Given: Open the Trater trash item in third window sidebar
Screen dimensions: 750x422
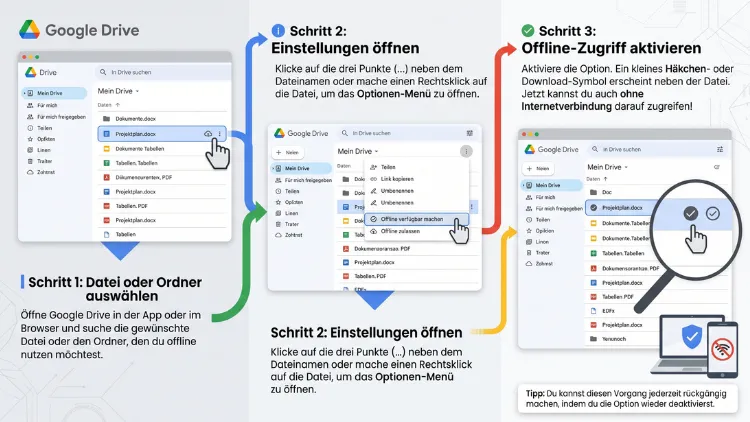Looking at the screenshot, I should (538, 253).
